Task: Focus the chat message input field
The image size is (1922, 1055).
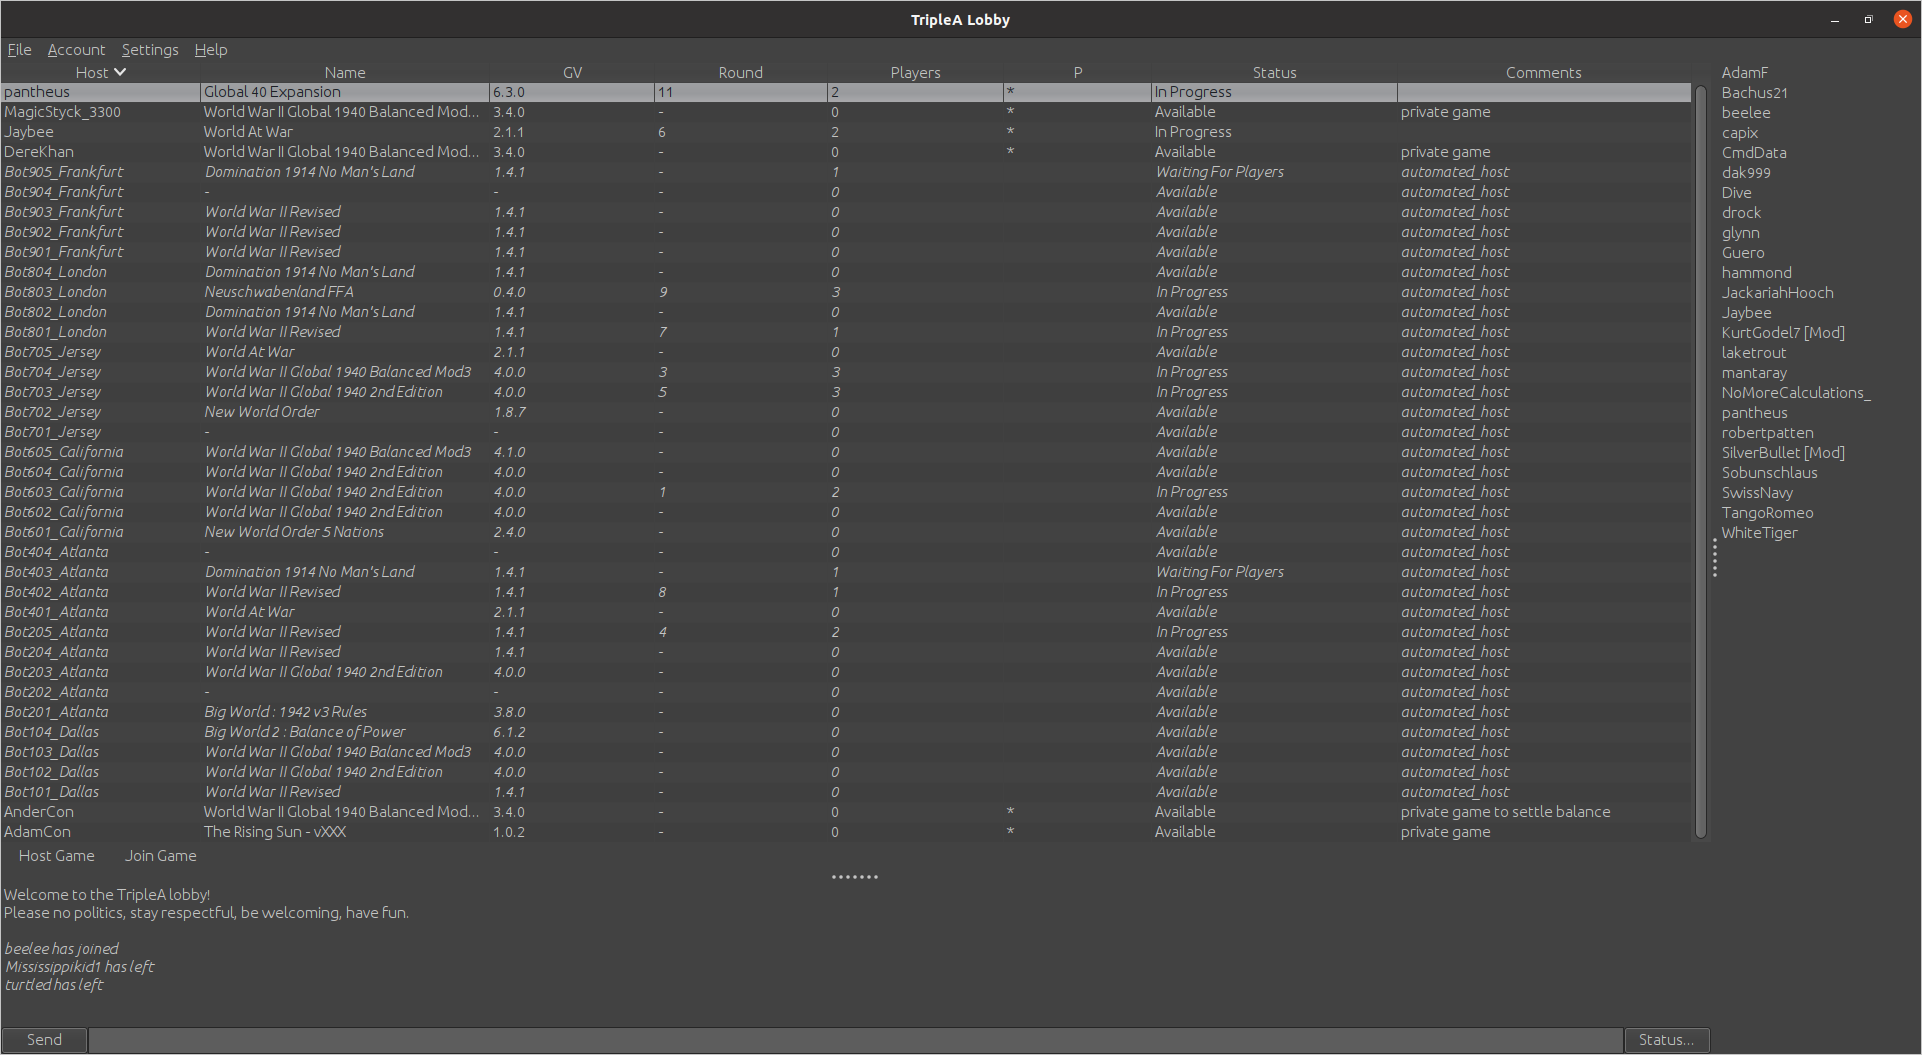Action: tap(855, 1040)
